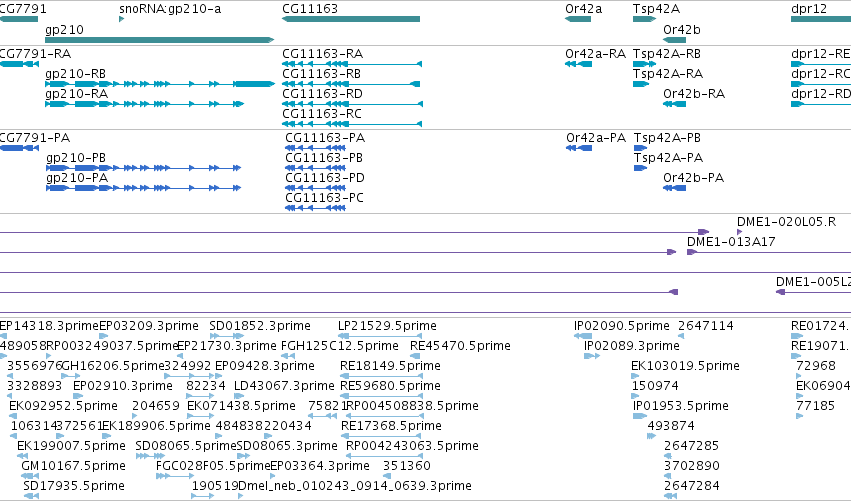The height and width of the screenshot is (501, 851).
Task: Select the Tsp42A-RB transcript
Action: pyautogui.click(x=645, y=64)
